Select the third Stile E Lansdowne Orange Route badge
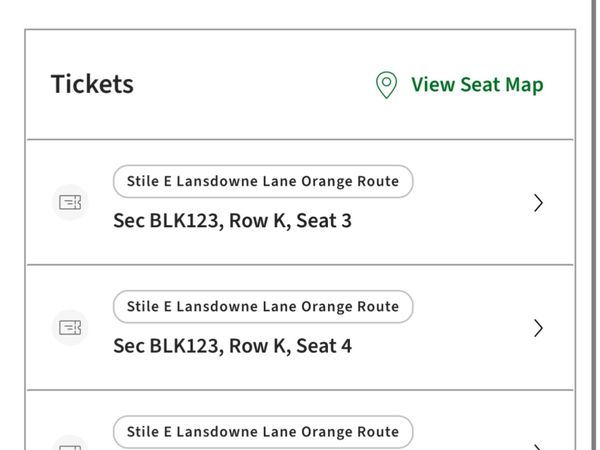 pos(262,432)
